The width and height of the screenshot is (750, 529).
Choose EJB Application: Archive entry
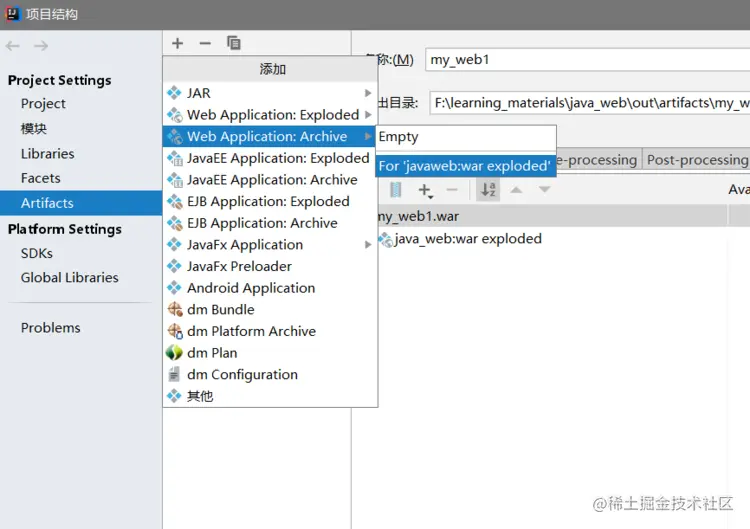269,223
